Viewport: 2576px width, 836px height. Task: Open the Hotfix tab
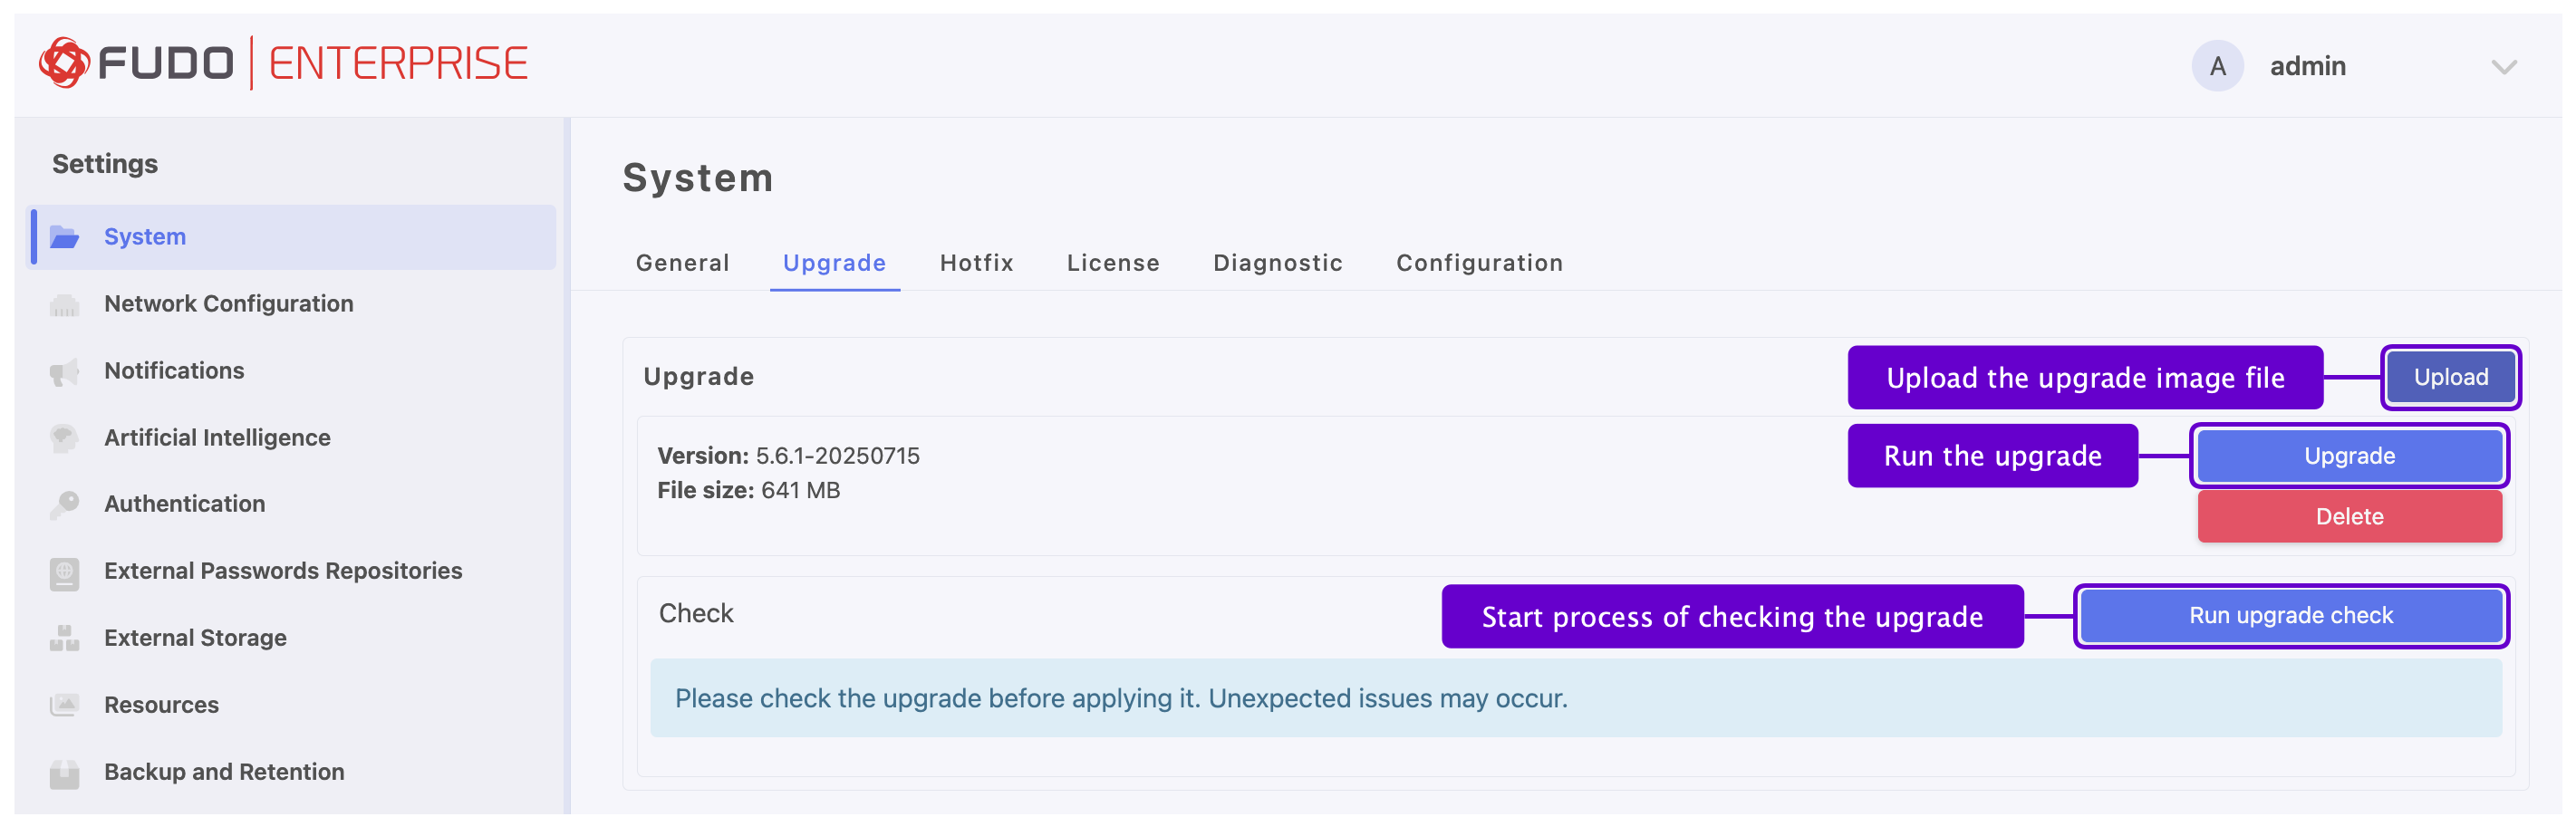pyautogui.click(x=976, y=263)
